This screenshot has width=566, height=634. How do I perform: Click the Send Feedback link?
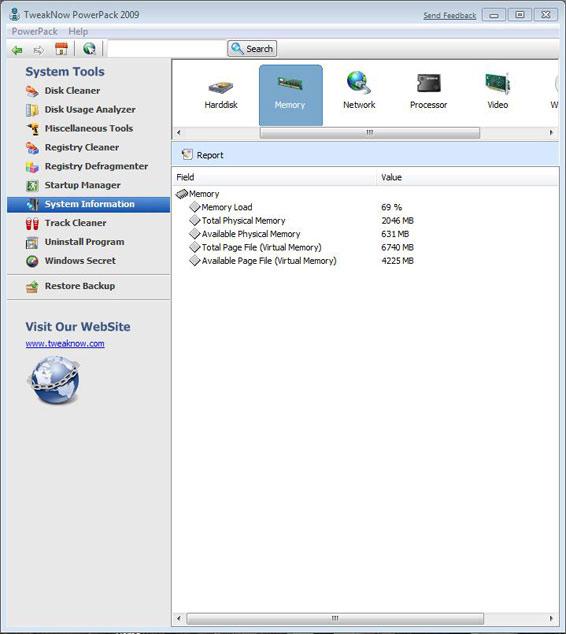click(x=450, y=16)
